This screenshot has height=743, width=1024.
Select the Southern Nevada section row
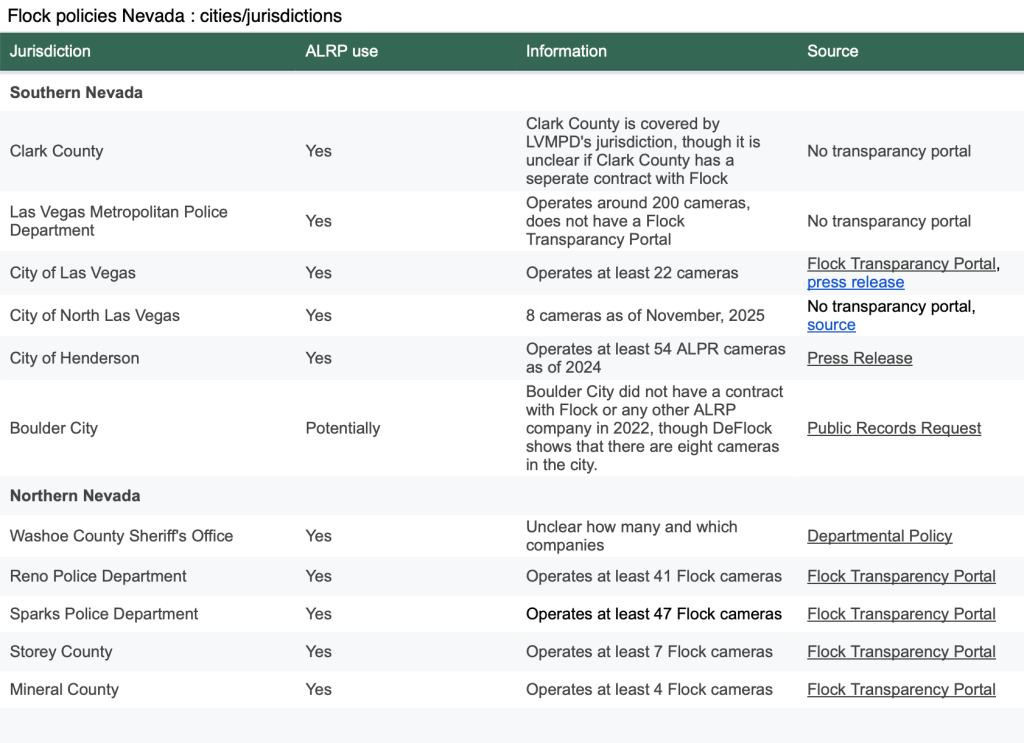[512, 93]
